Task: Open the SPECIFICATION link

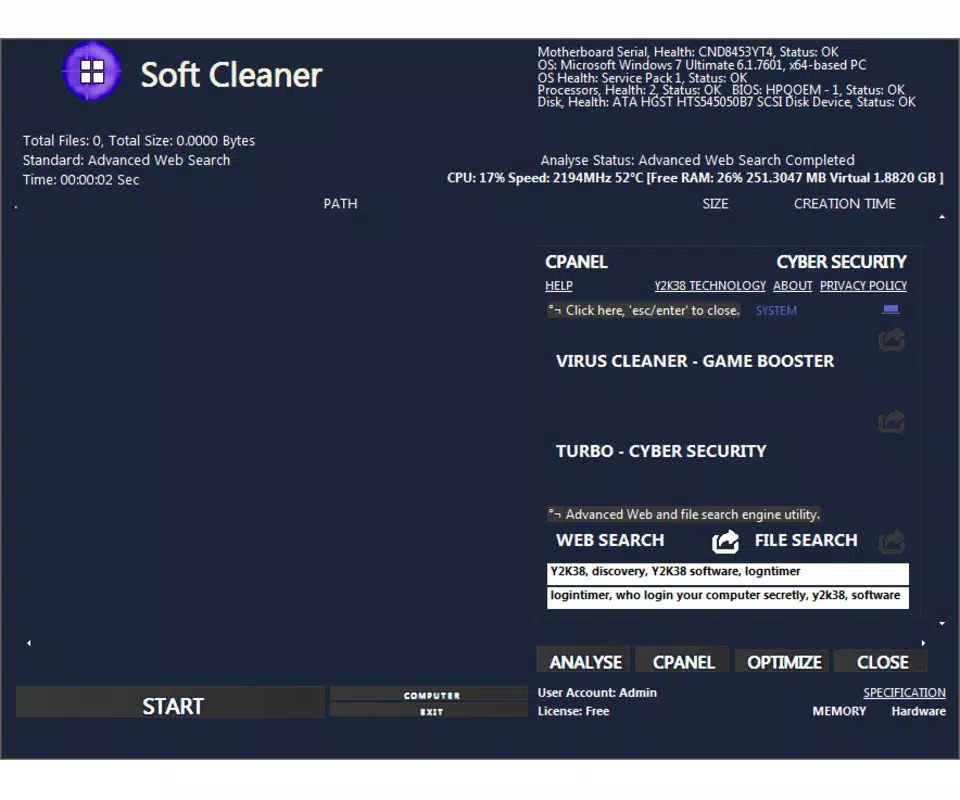Action: (904, 692)
